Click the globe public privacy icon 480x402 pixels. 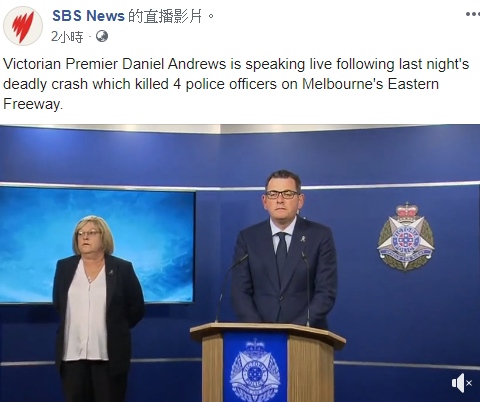click(x=102, y=36)
